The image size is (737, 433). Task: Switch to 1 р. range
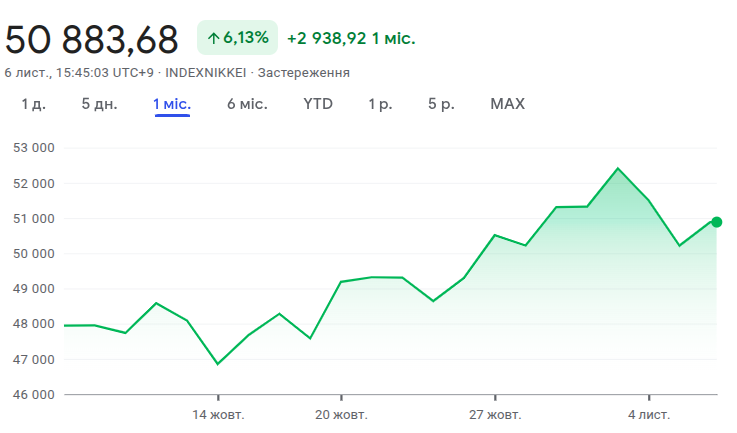380,104
